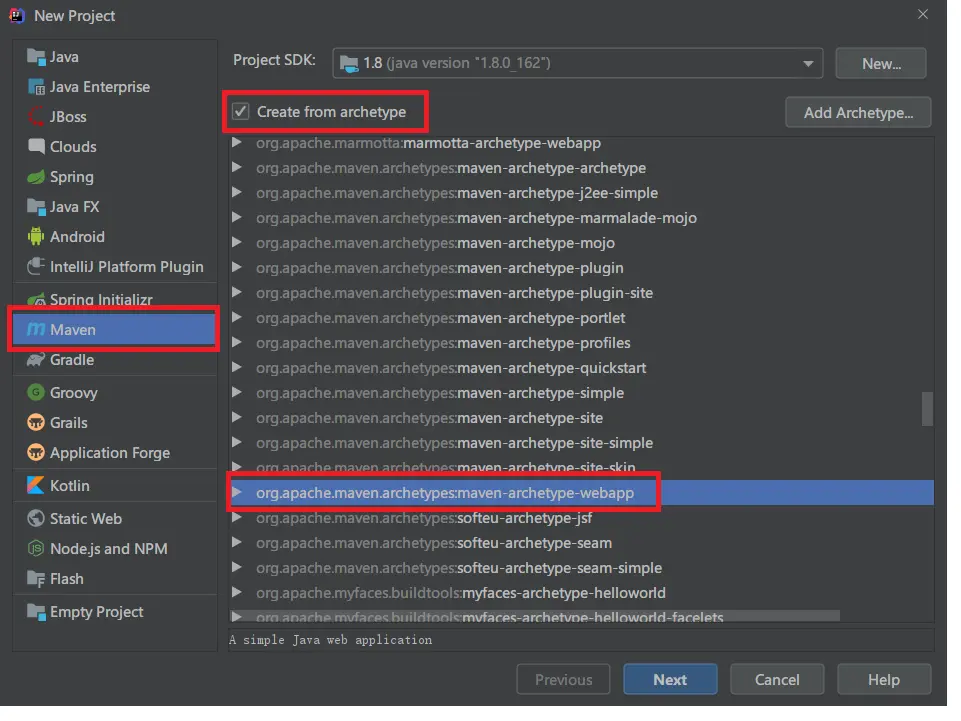Click the Previous button
The image size is (961, 721).
[x=564, y=681]
